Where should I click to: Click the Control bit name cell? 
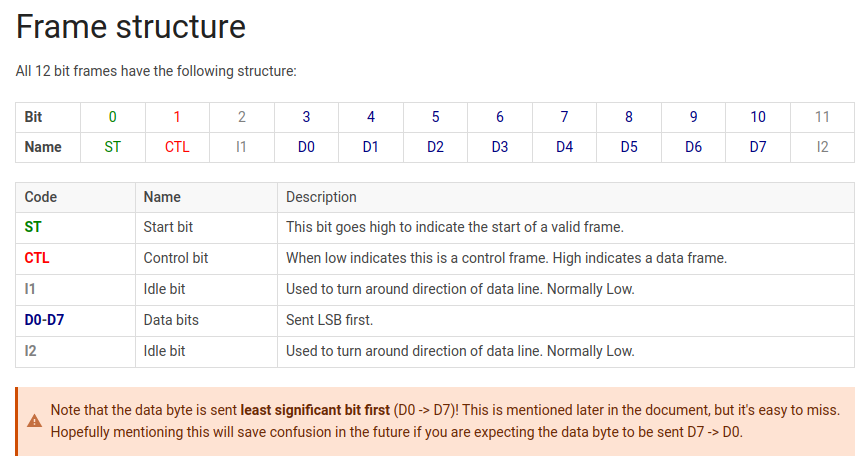(175, 258)
